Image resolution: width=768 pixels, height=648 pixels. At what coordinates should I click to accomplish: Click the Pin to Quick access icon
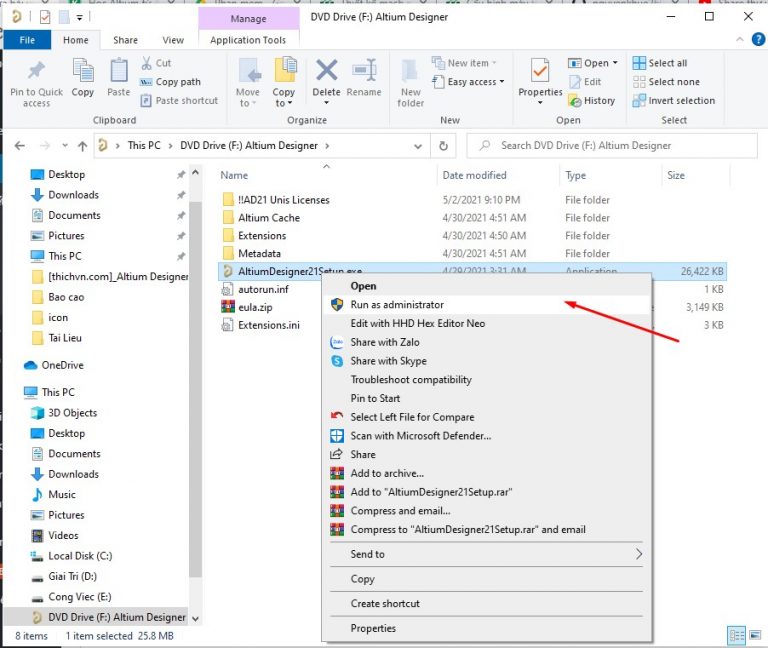(x=36, y=74)
